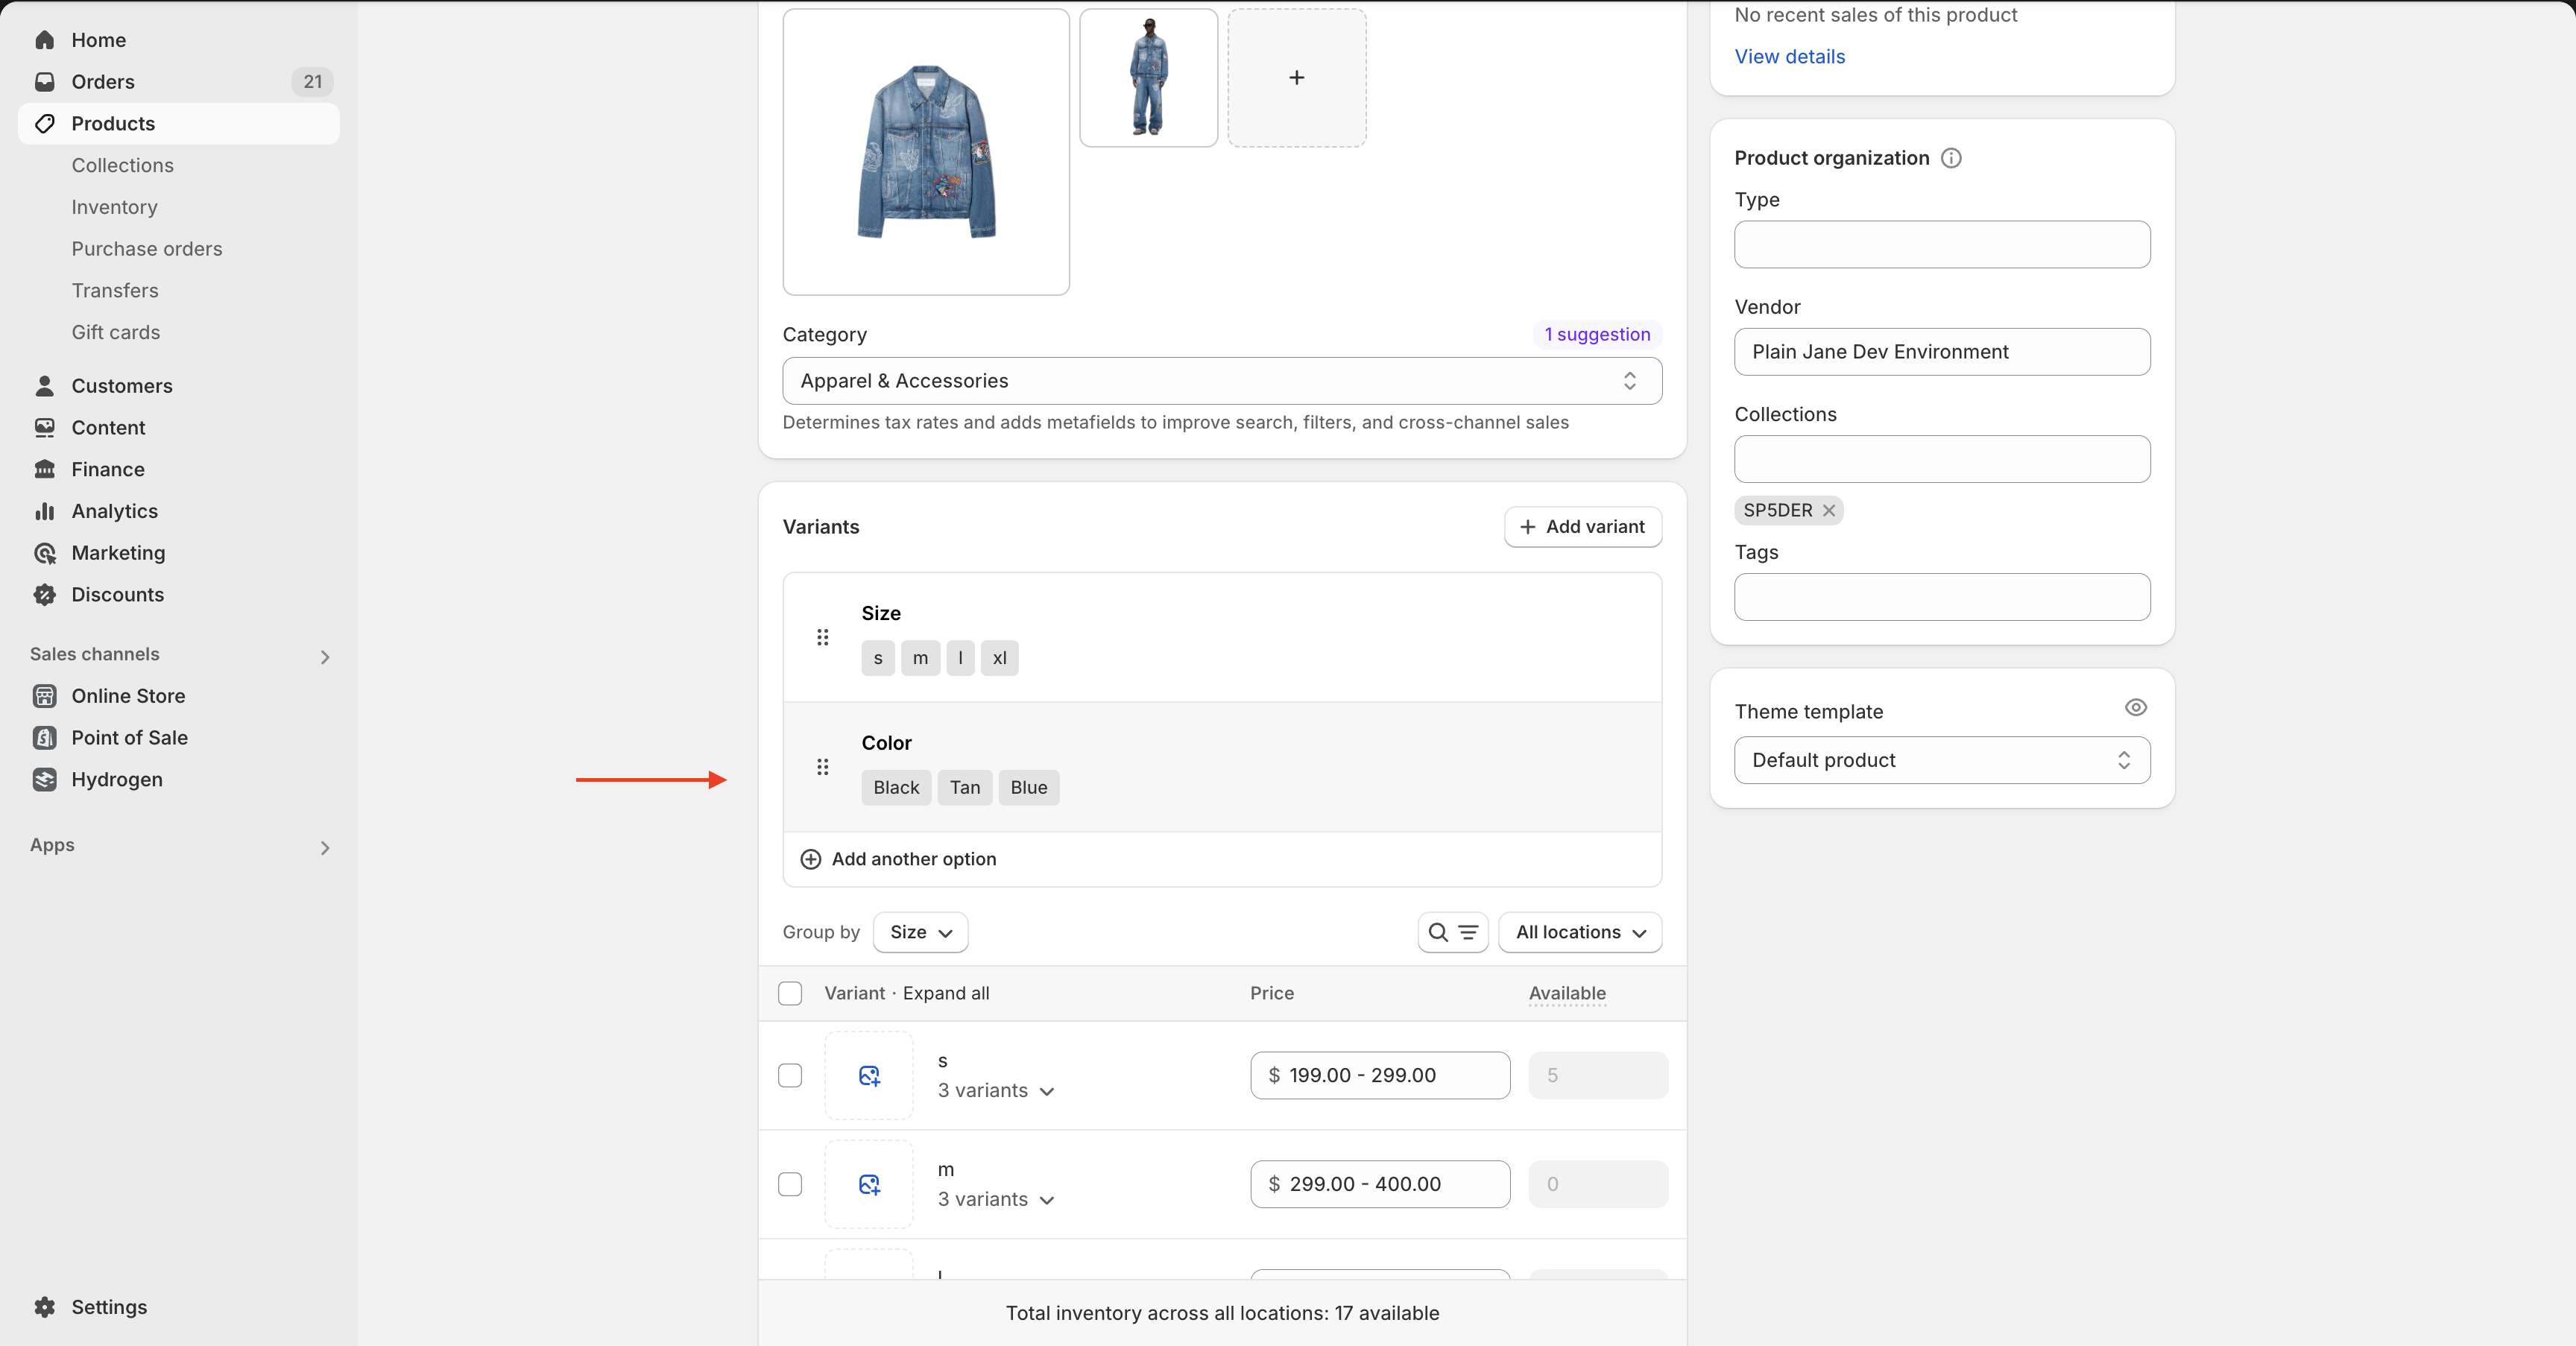Click the Product organization info icon
Image resolution: width=2576 pixels, height=1346 pixels.
pos(1951,158)
